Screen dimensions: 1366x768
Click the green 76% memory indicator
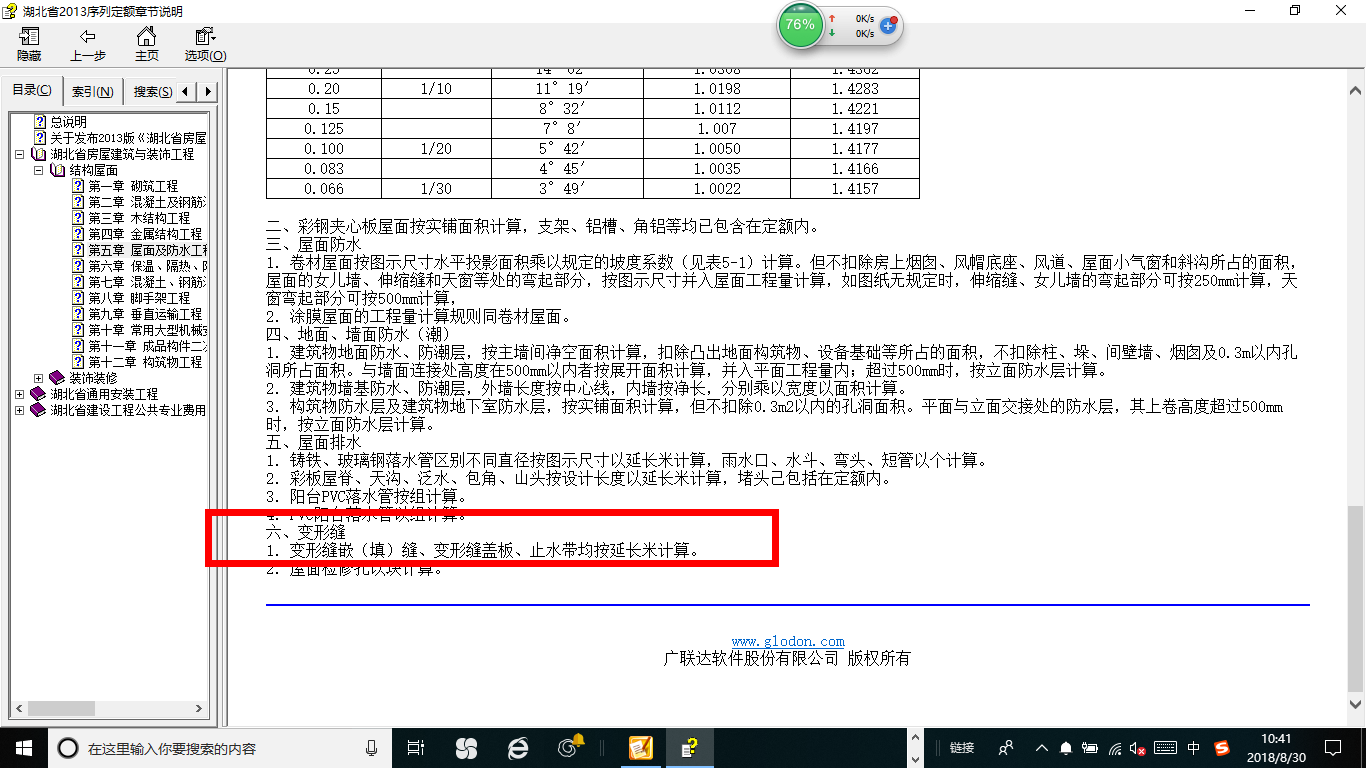pyautogui.click(x=800, y=25)
